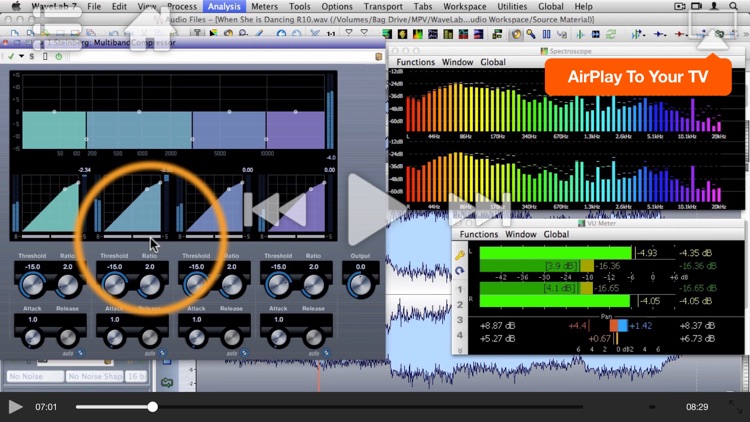Click the magnifier zoom tool in WaveLab toolbar
750x422 pixels.
coord(243,33)
